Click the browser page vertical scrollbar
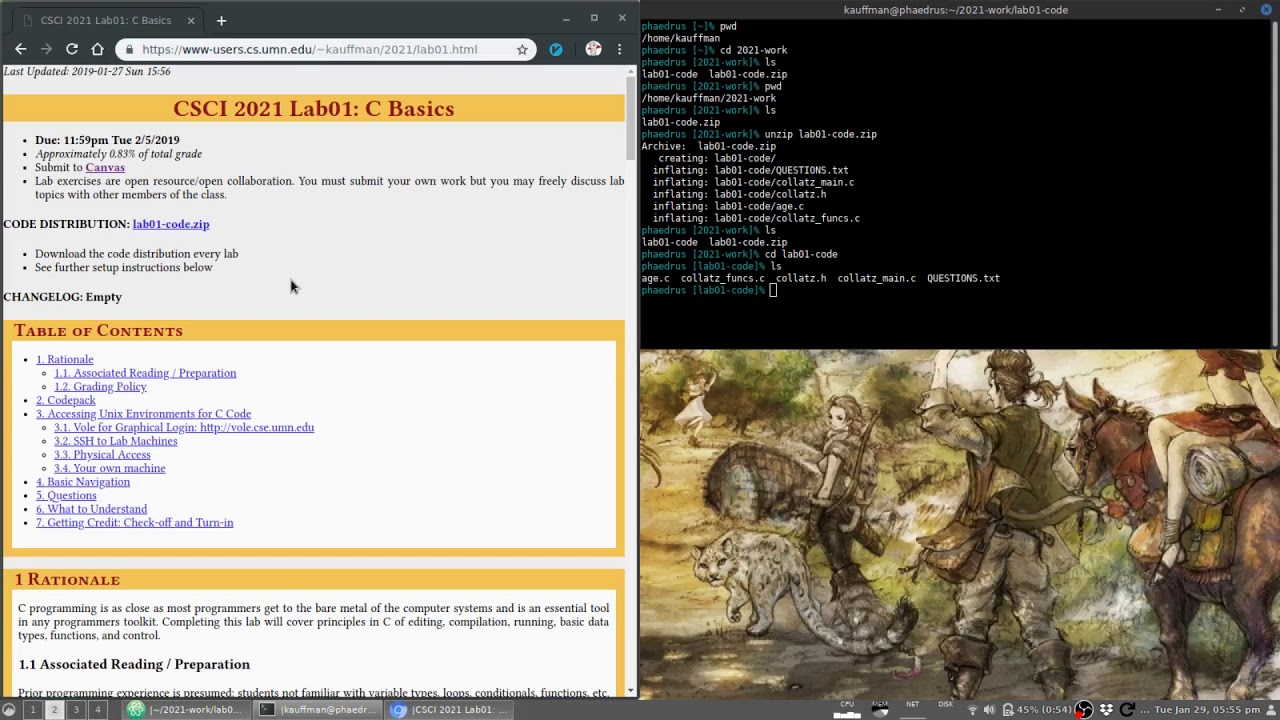The image size is (1280, 720). click(x=631, y=118)
